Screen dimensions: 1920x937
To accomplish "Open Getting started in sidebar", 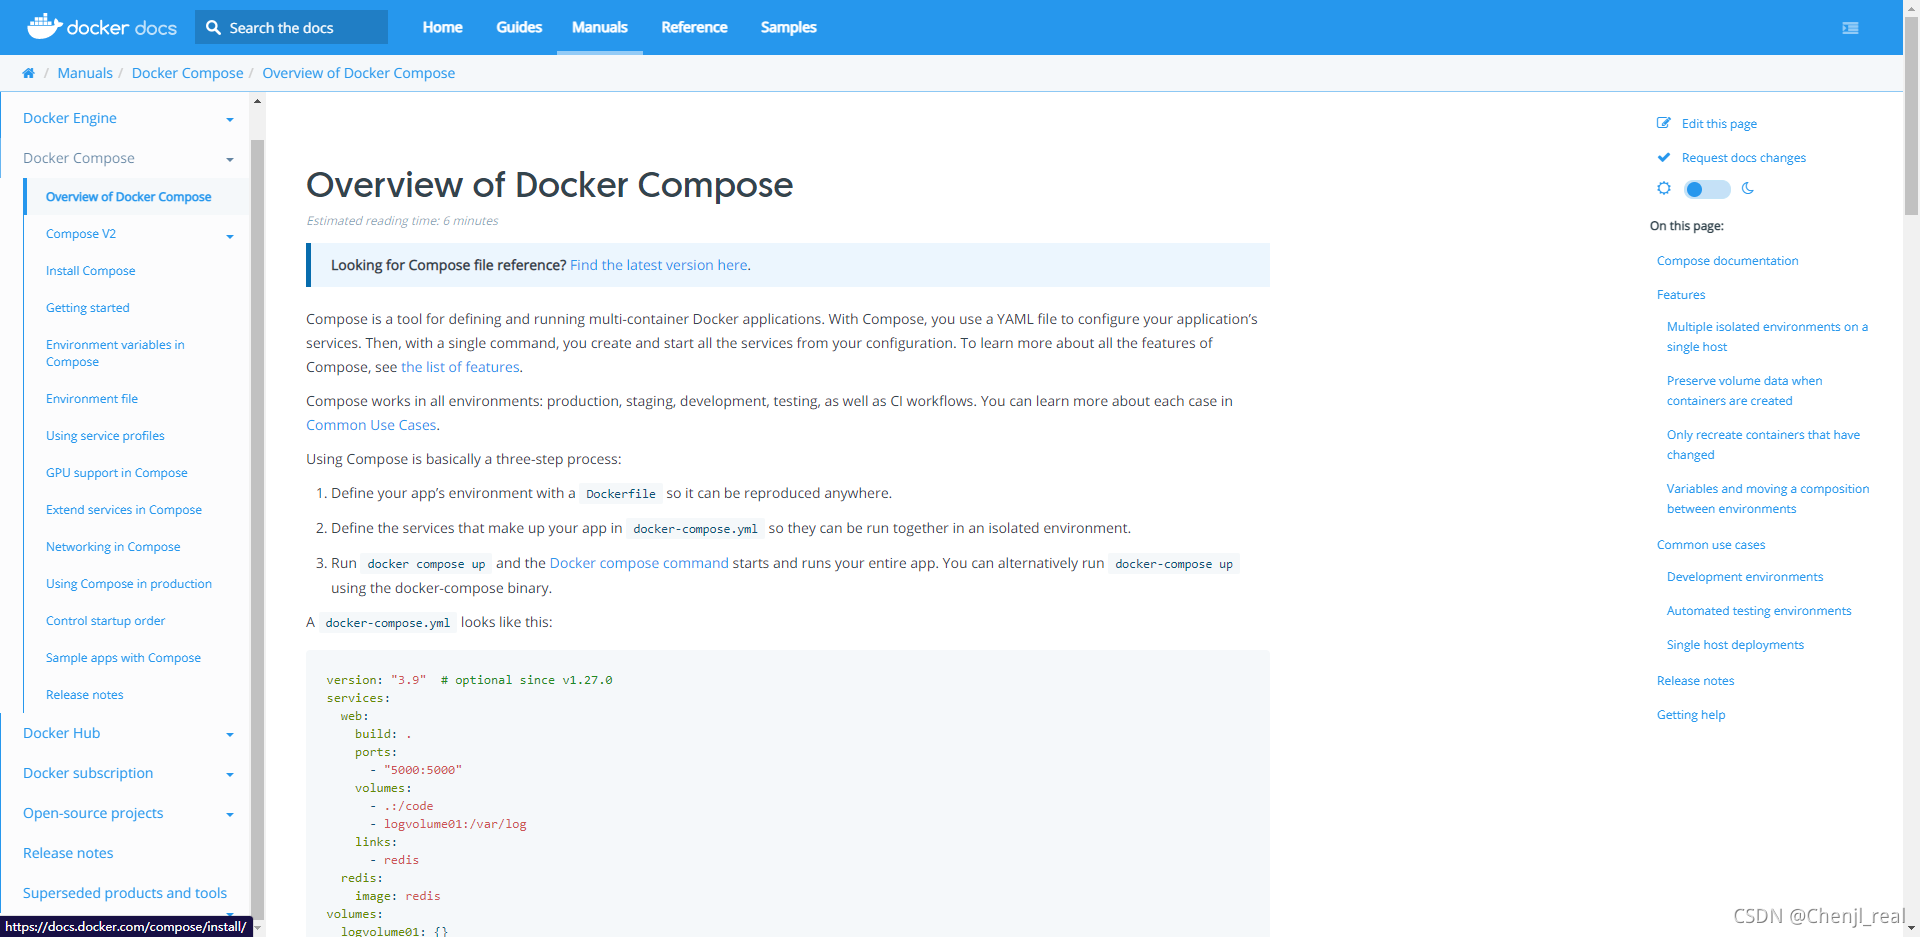I will click(87, 308).
